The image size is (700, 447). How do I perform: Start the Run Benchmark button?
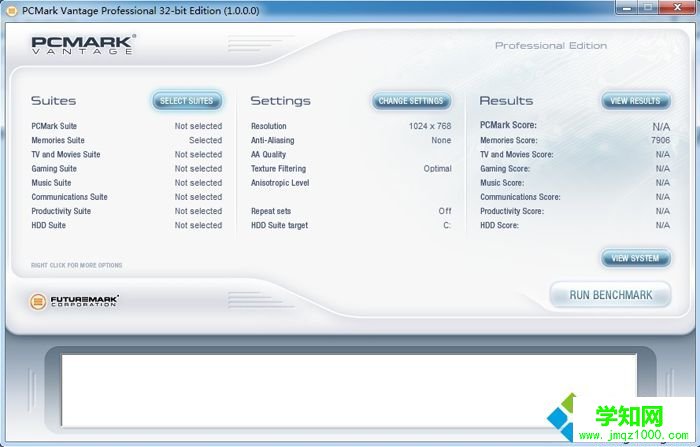coord(610,295)
